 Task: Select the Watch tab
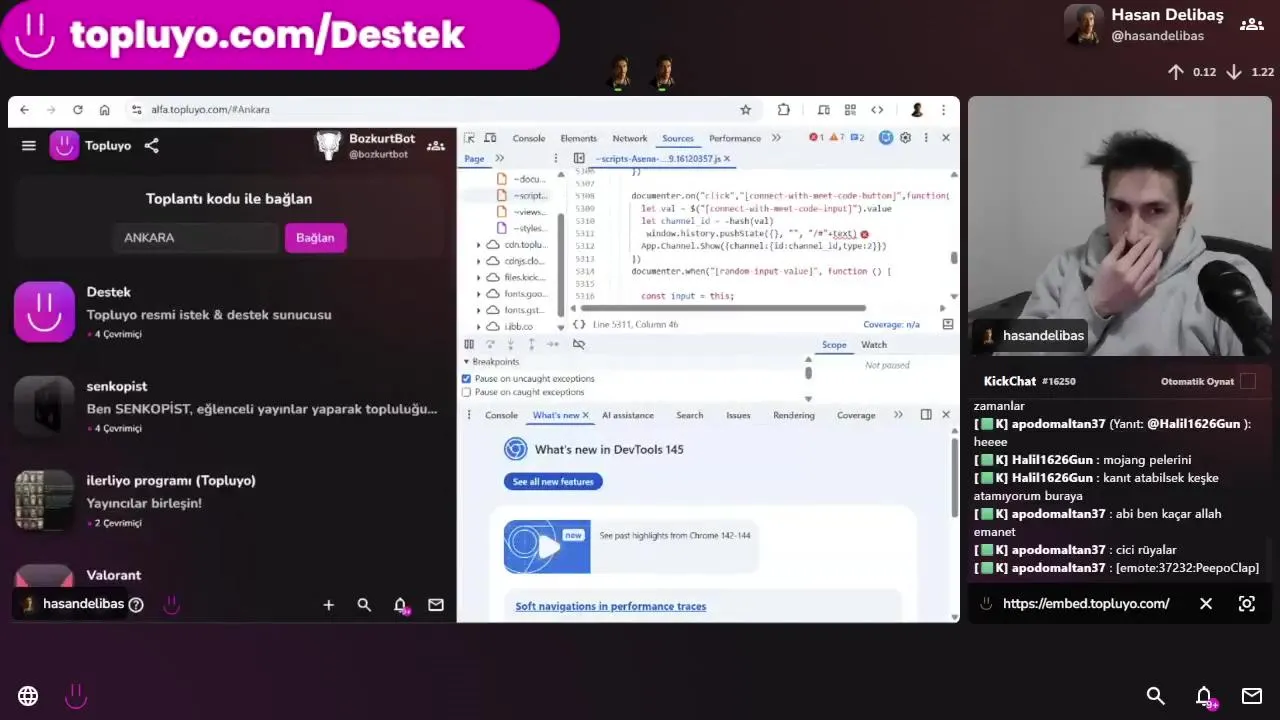(874, 345)
